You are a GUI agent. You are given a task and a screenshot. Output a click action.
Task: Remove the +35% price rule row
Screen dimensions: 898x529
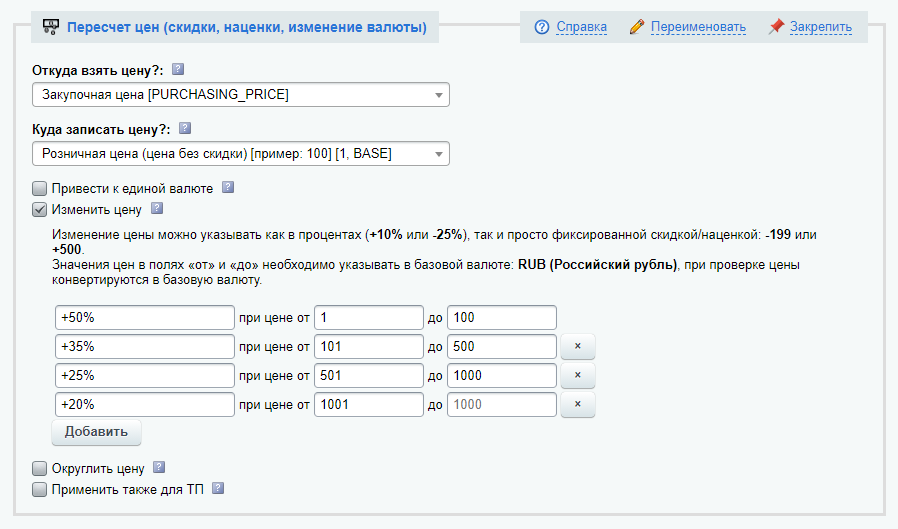(578, 347)
